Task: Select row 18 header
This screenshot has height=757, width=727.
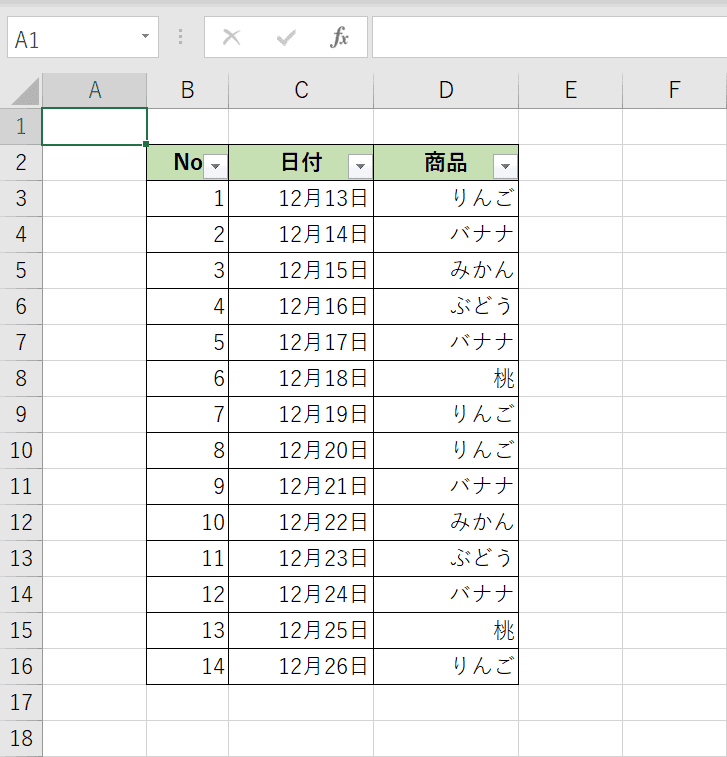Action: [21, 739]
